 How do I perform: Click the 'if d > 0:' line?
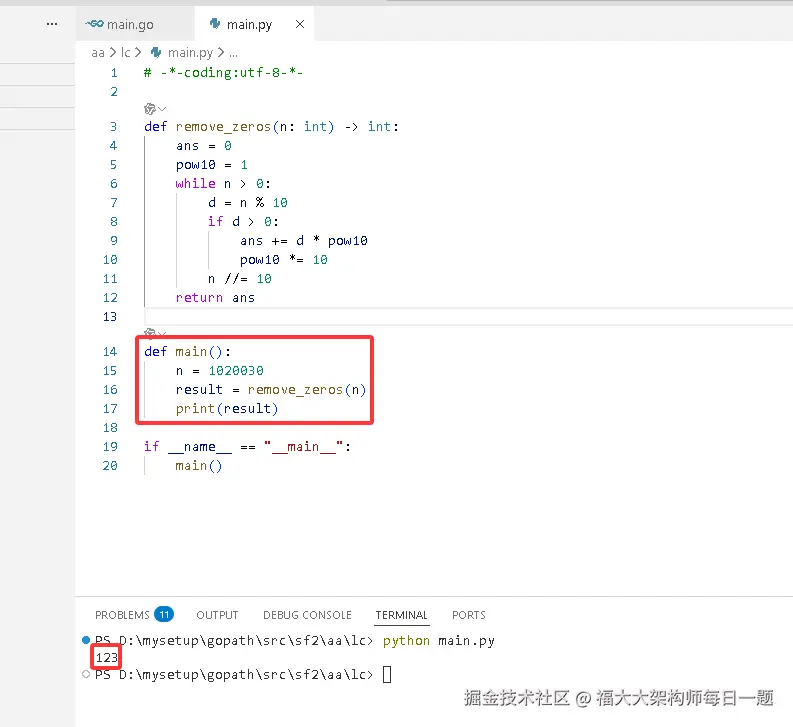[x=243, y=222]
